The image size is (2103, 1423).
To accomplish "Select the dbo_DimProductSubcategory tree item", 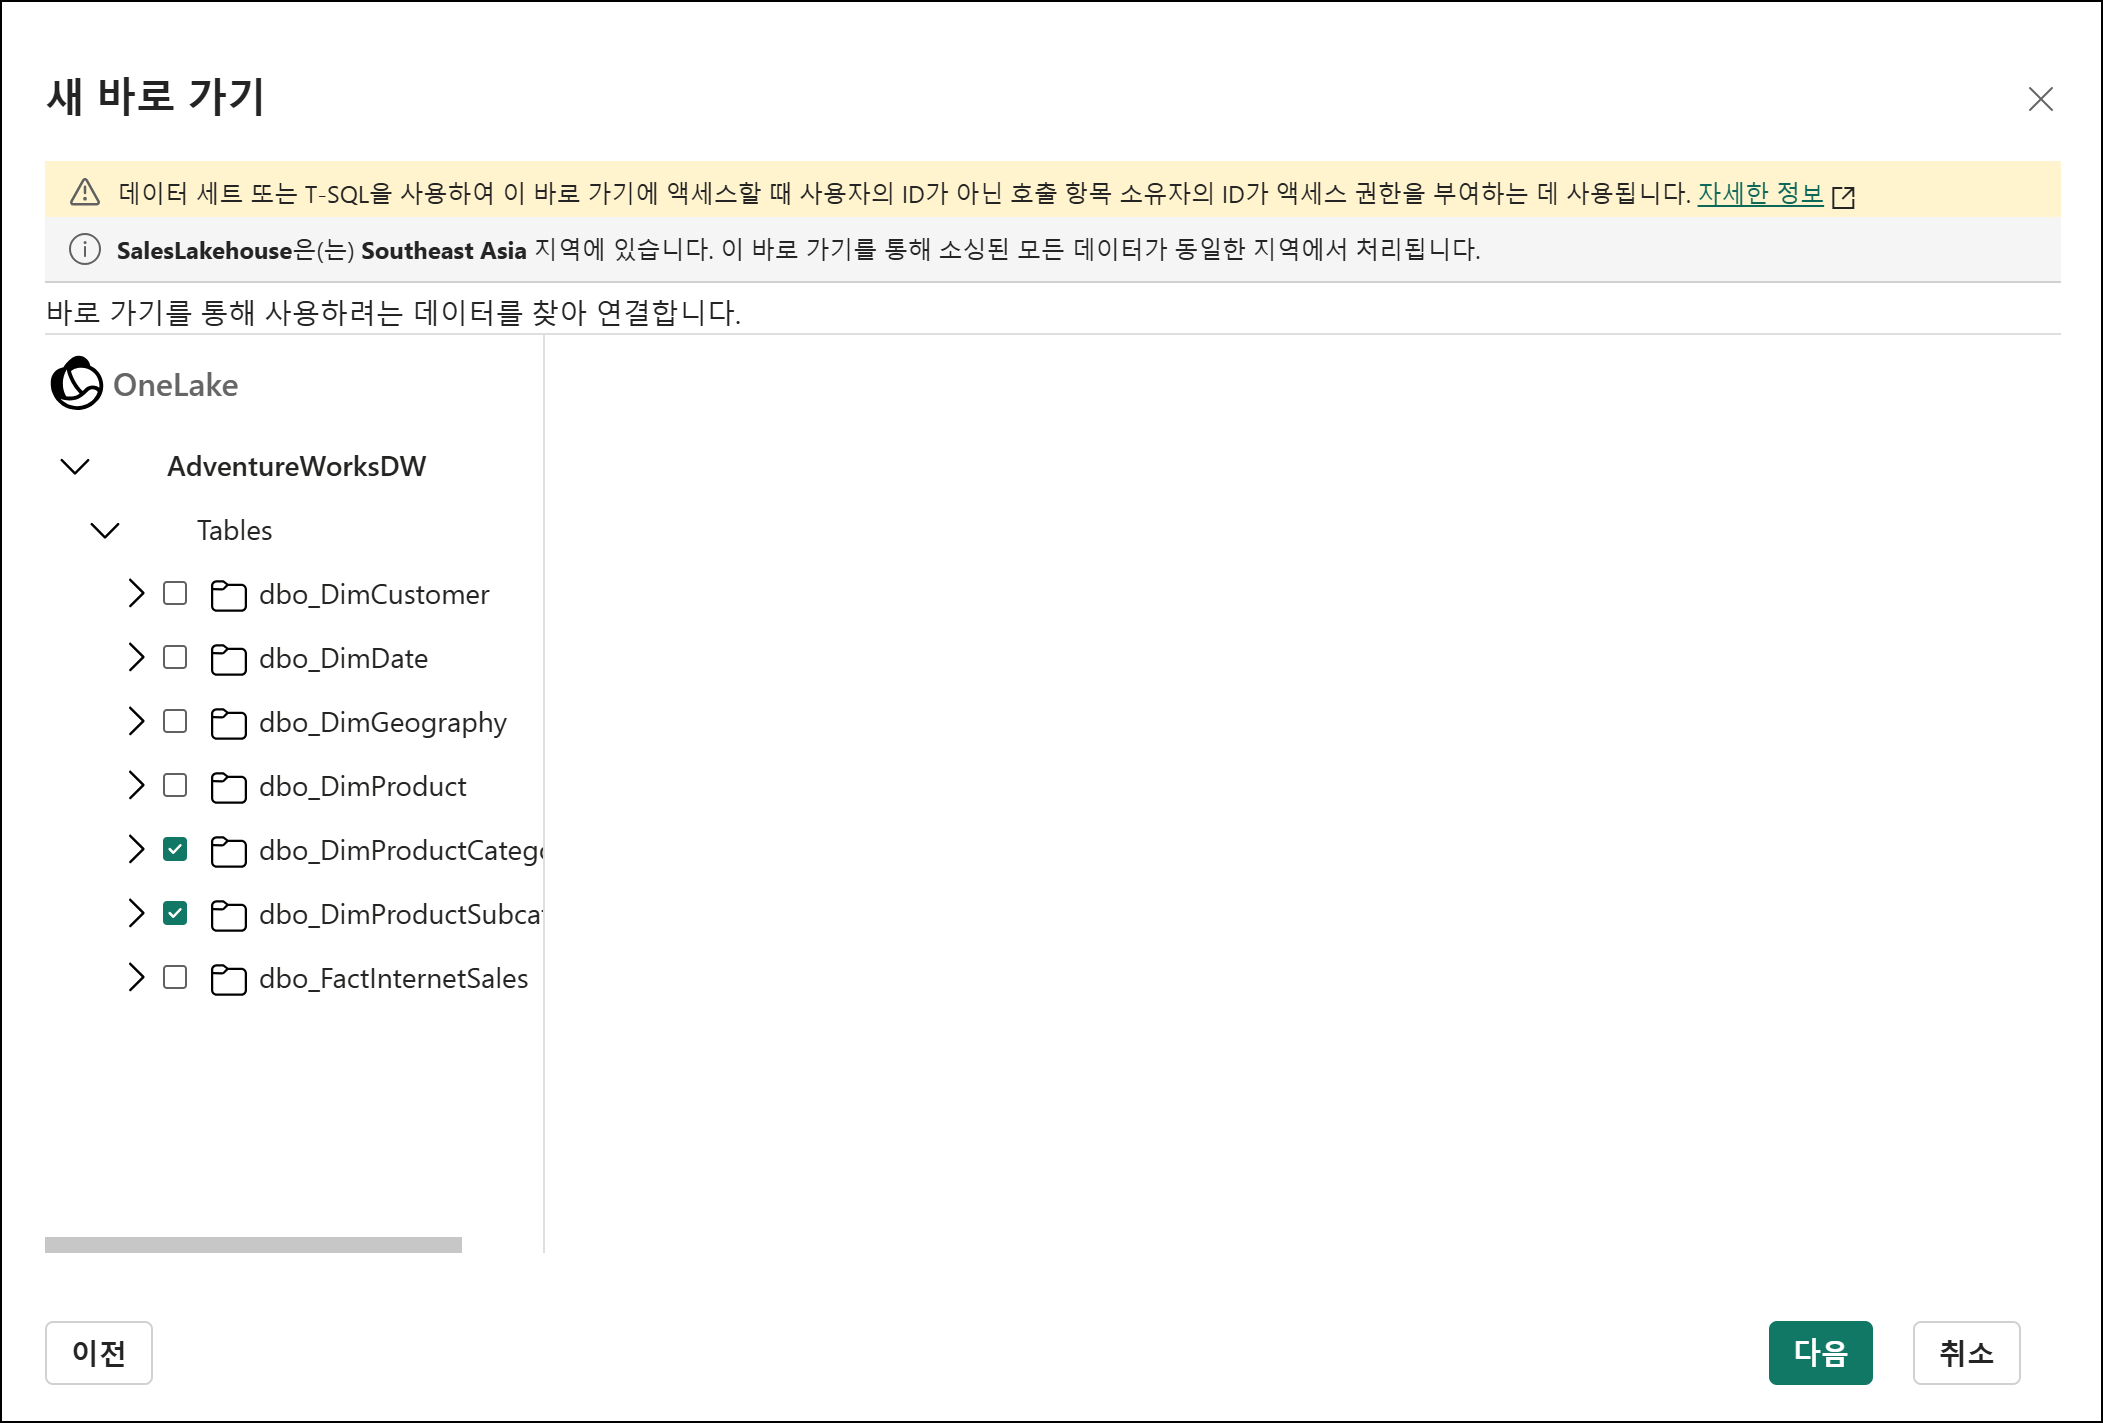I will [400, 915].
